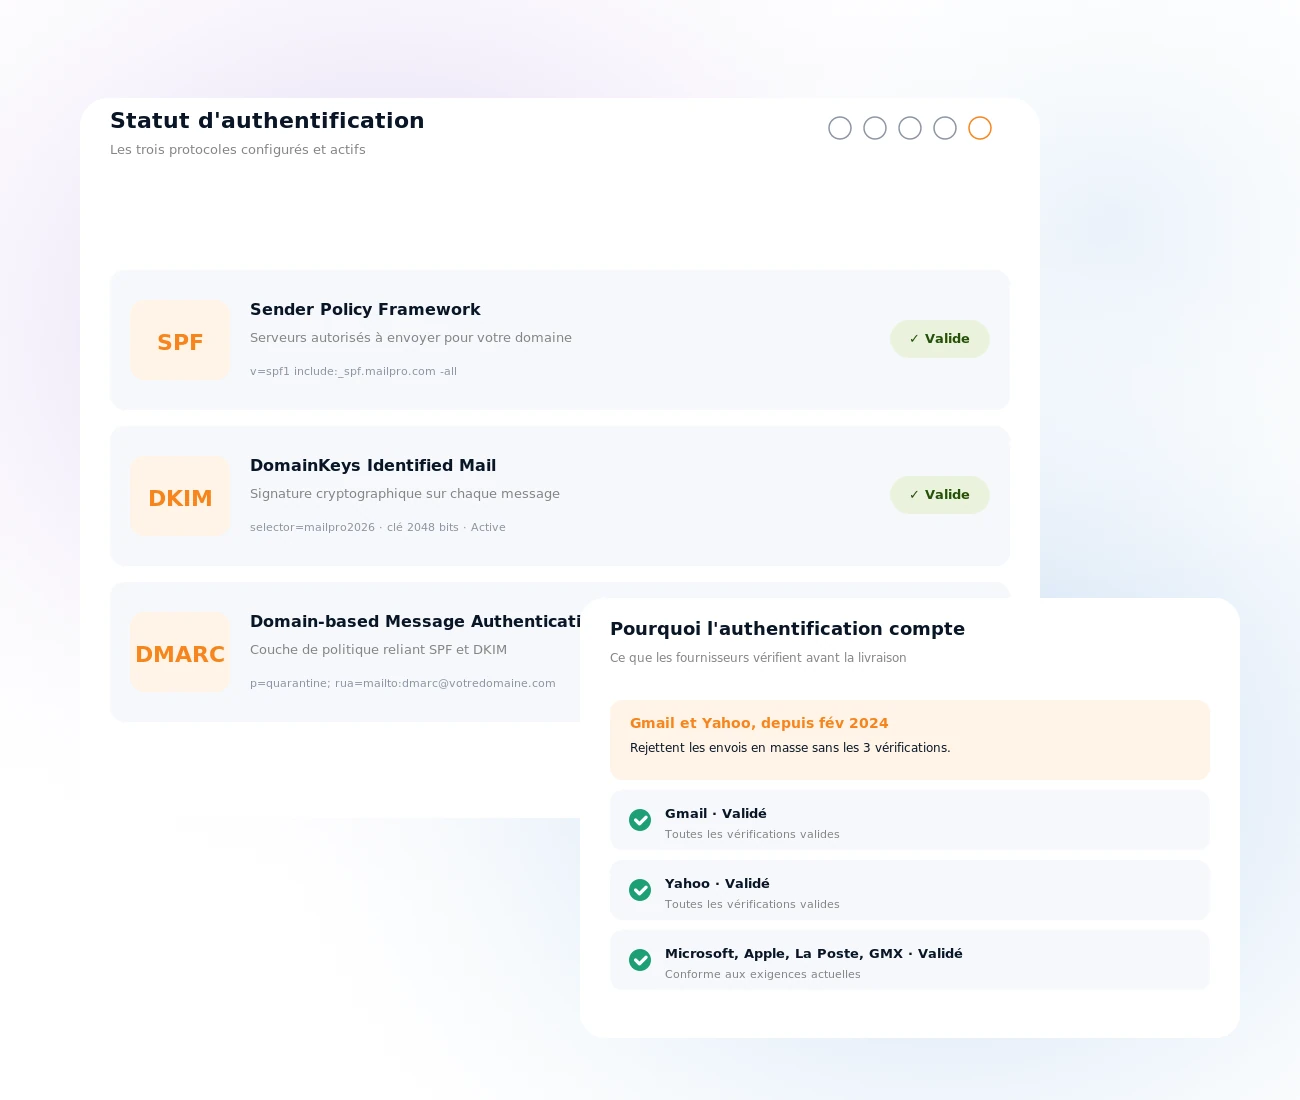1300x1100 pixels.
Task: Open the Sender Policy Framework title
Action: pos(365,310)
